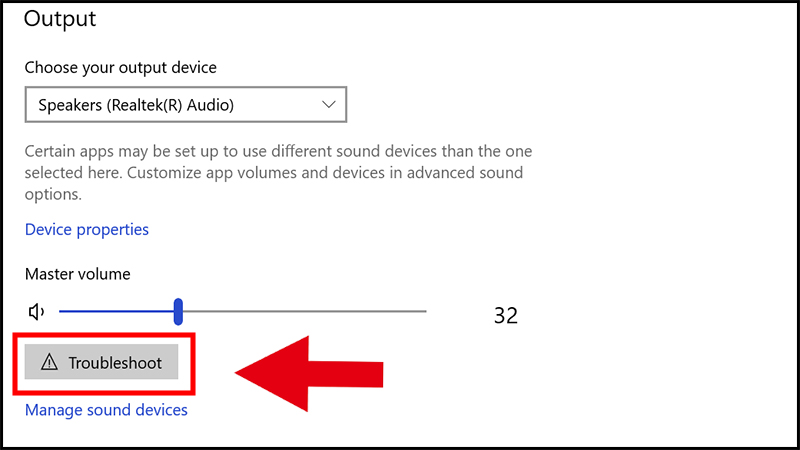Viewport: 800px width, 450px height.
Task: Click the warning triangle icon on Troubleshoot
Action: [x=49, y=363]
